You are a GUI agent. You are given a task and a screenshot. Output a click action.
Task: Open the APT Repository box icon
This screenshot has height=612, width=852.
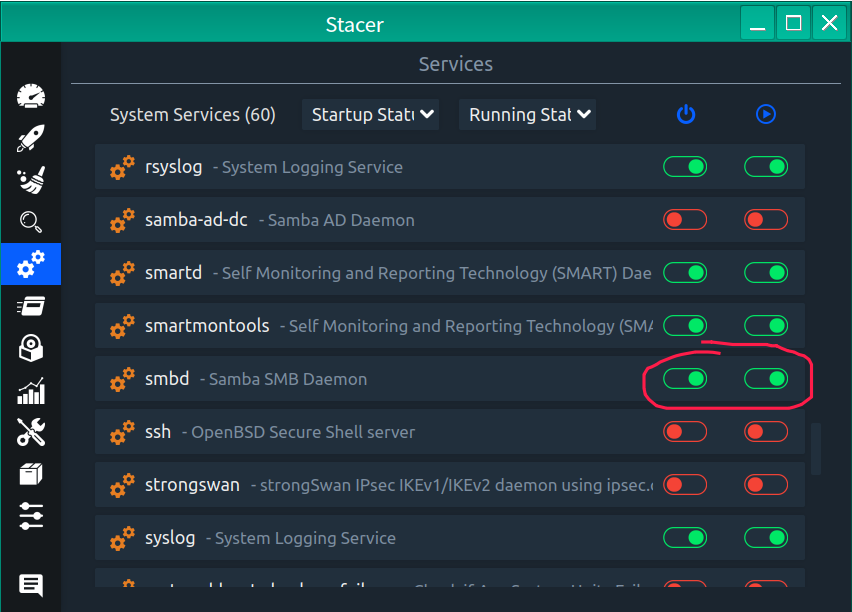[x=31, y=474]
